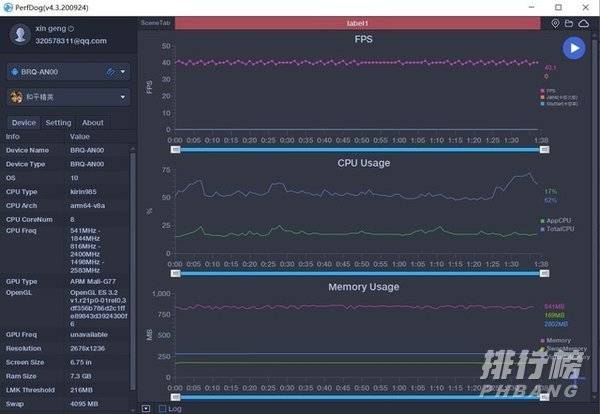600x414 pixels.
Task: Click the PerfDog app logo in title bar
Action: coord(8,7)
